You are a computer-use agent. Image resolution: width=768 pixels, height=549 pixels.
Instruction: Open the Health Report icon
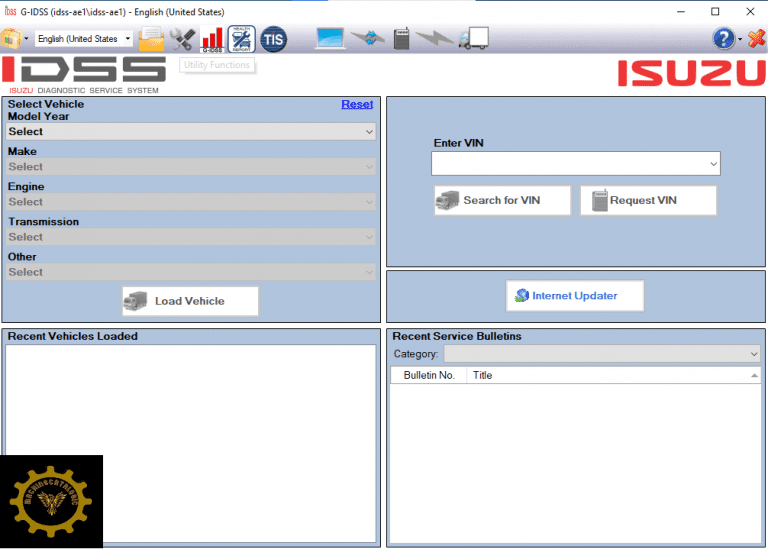tap(241, 39)
